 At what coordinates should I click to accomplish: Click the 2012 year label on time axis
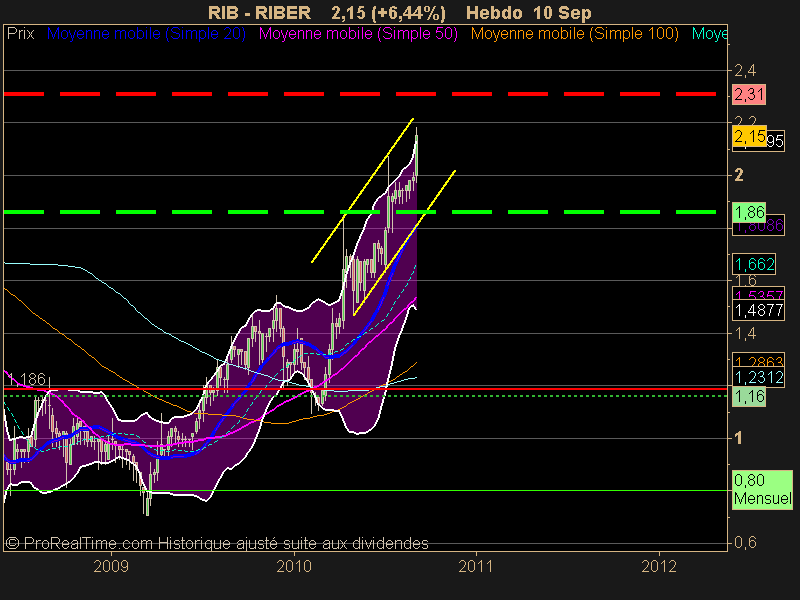point(659,566)
